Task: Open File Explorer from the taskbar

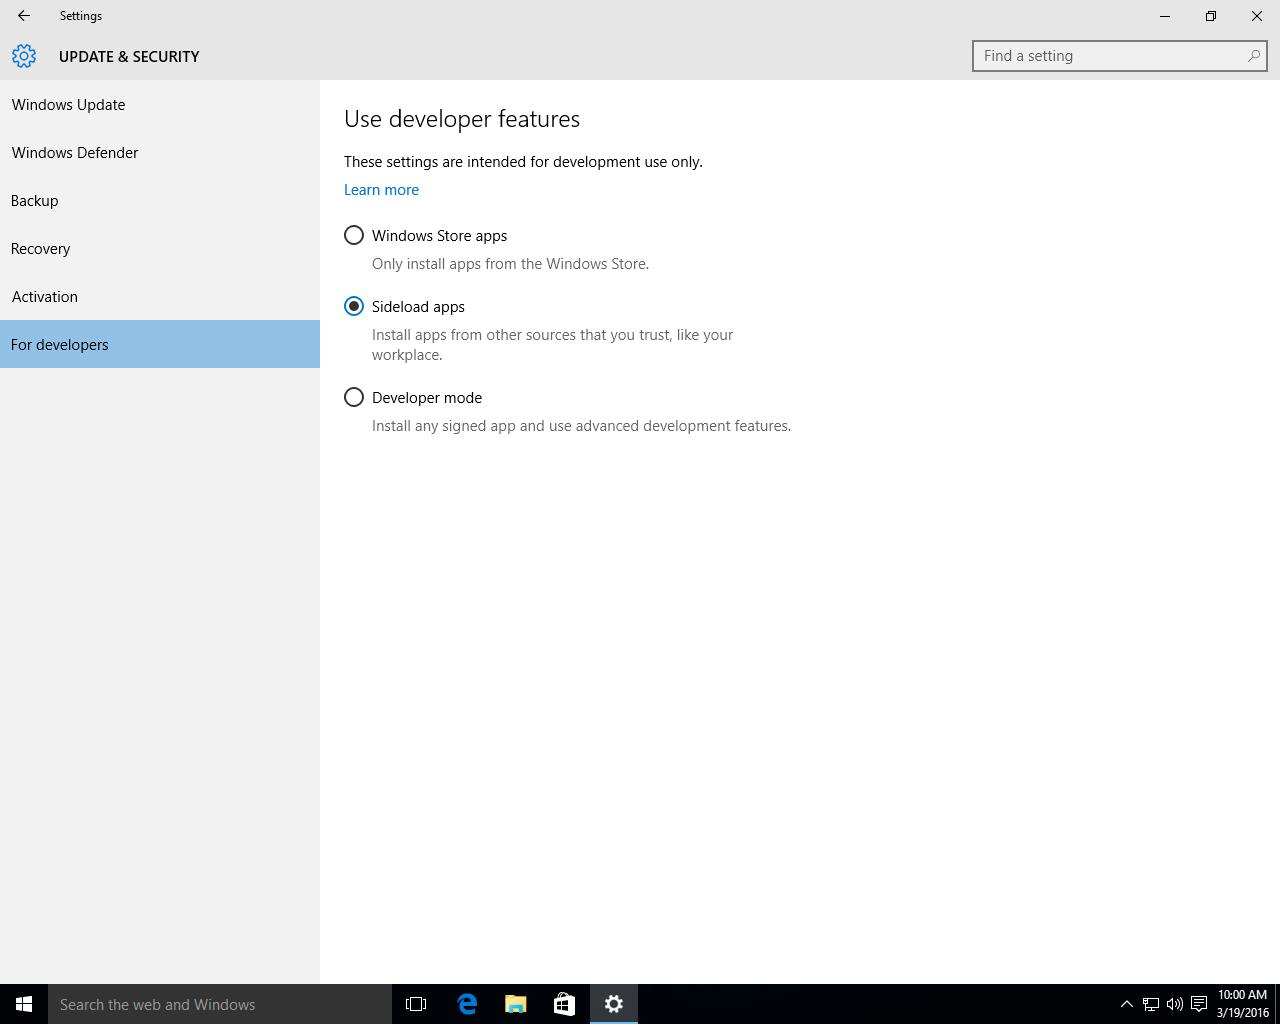Action: pos(515,1004)
